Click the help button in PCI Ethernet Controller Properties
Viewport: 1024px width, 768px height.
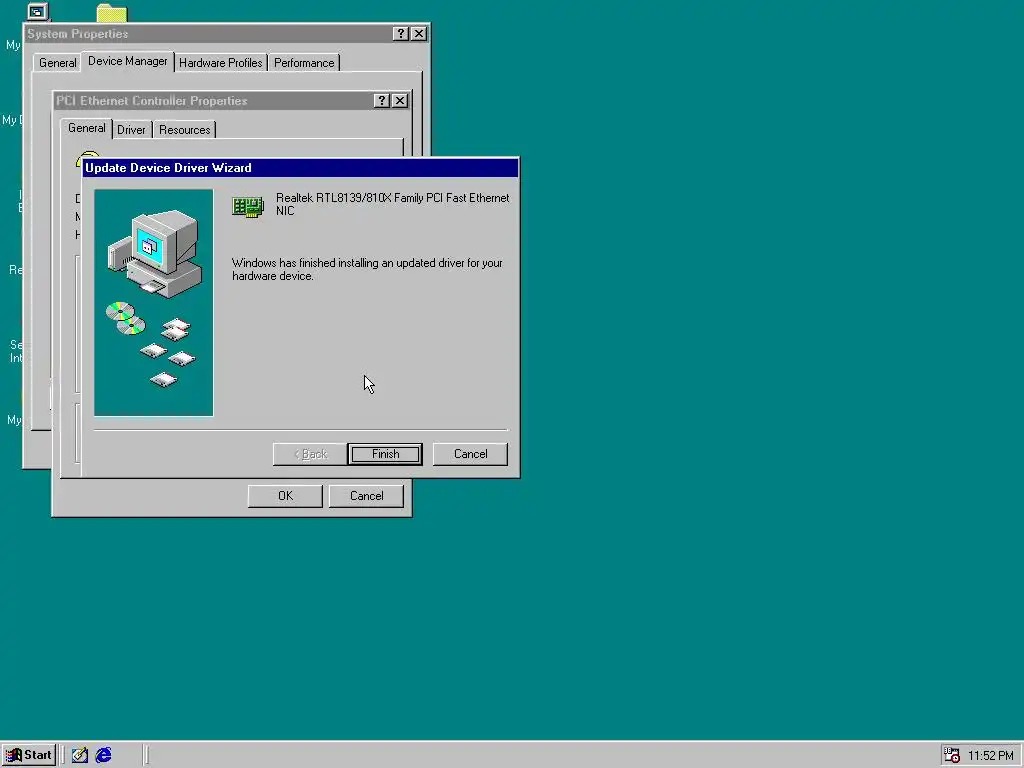point(382,101)
